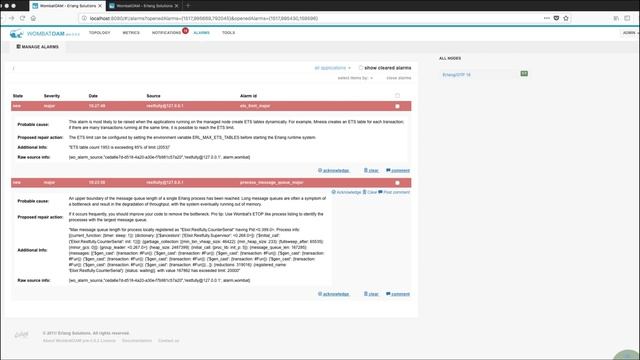Open the Admin user dropdown
Viewport: 640px width, 360px height.
click(630, 33)
